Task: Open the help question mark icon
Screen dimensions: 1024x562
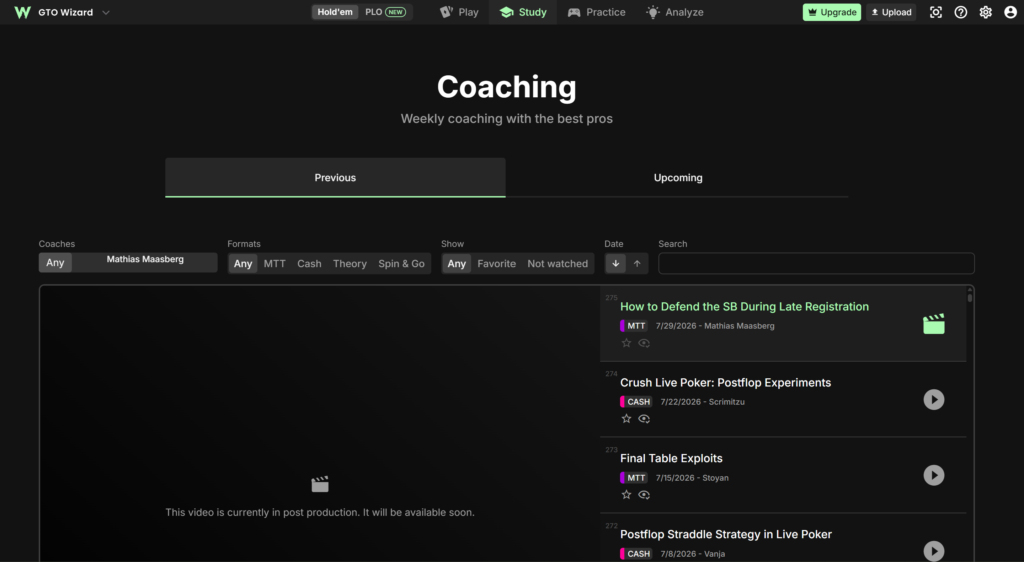Action: [961, 12]
